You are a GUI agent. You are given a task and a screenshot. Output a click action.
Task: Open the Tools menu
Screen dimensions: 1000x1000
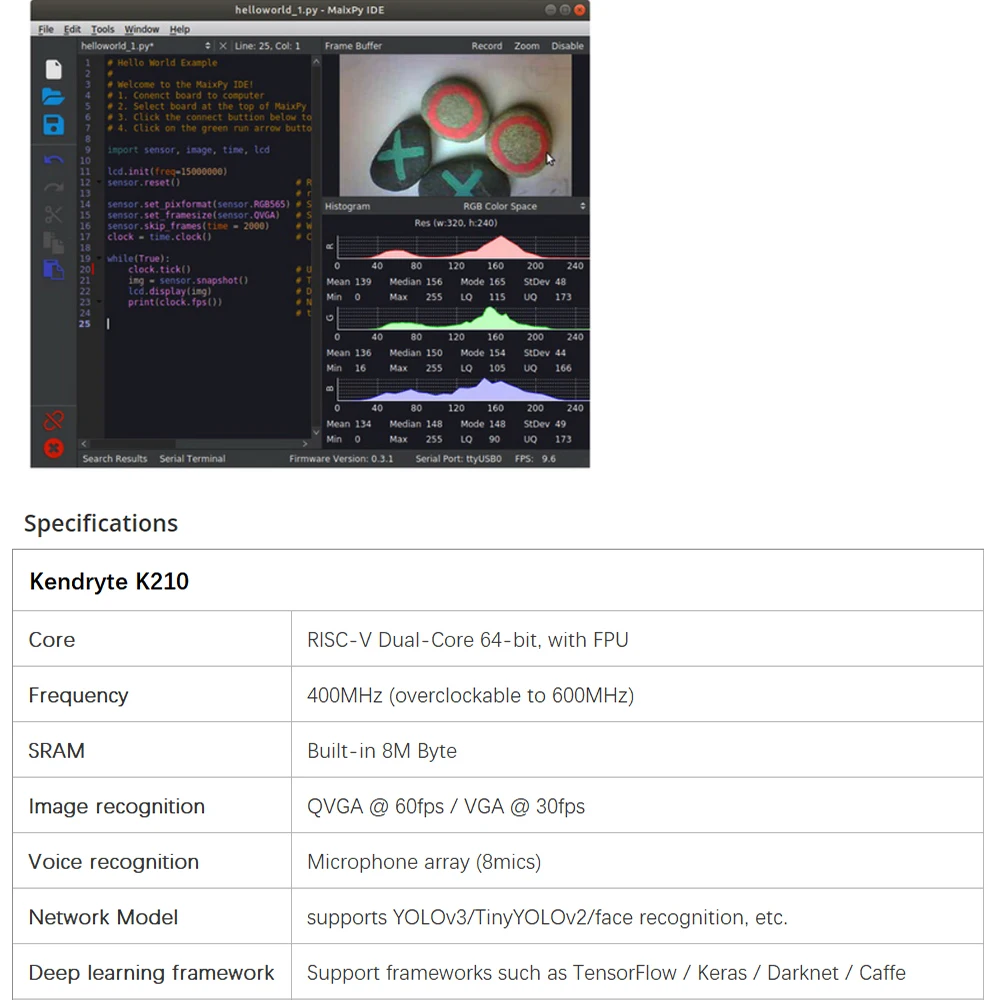pyautogui.click(x=102, y=29)
